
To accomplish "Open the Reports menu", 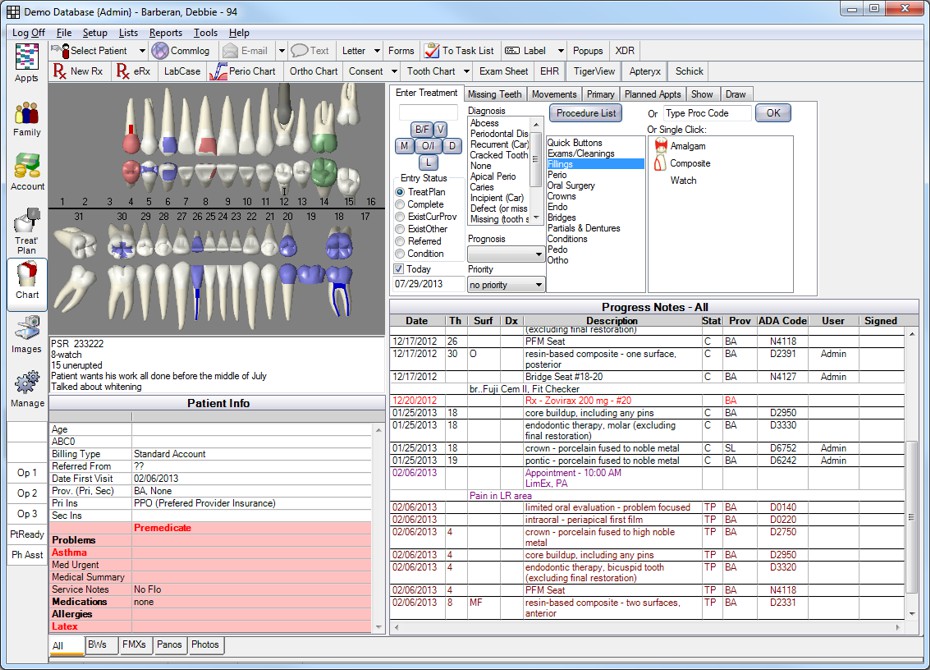I will [x=165, y=33].
